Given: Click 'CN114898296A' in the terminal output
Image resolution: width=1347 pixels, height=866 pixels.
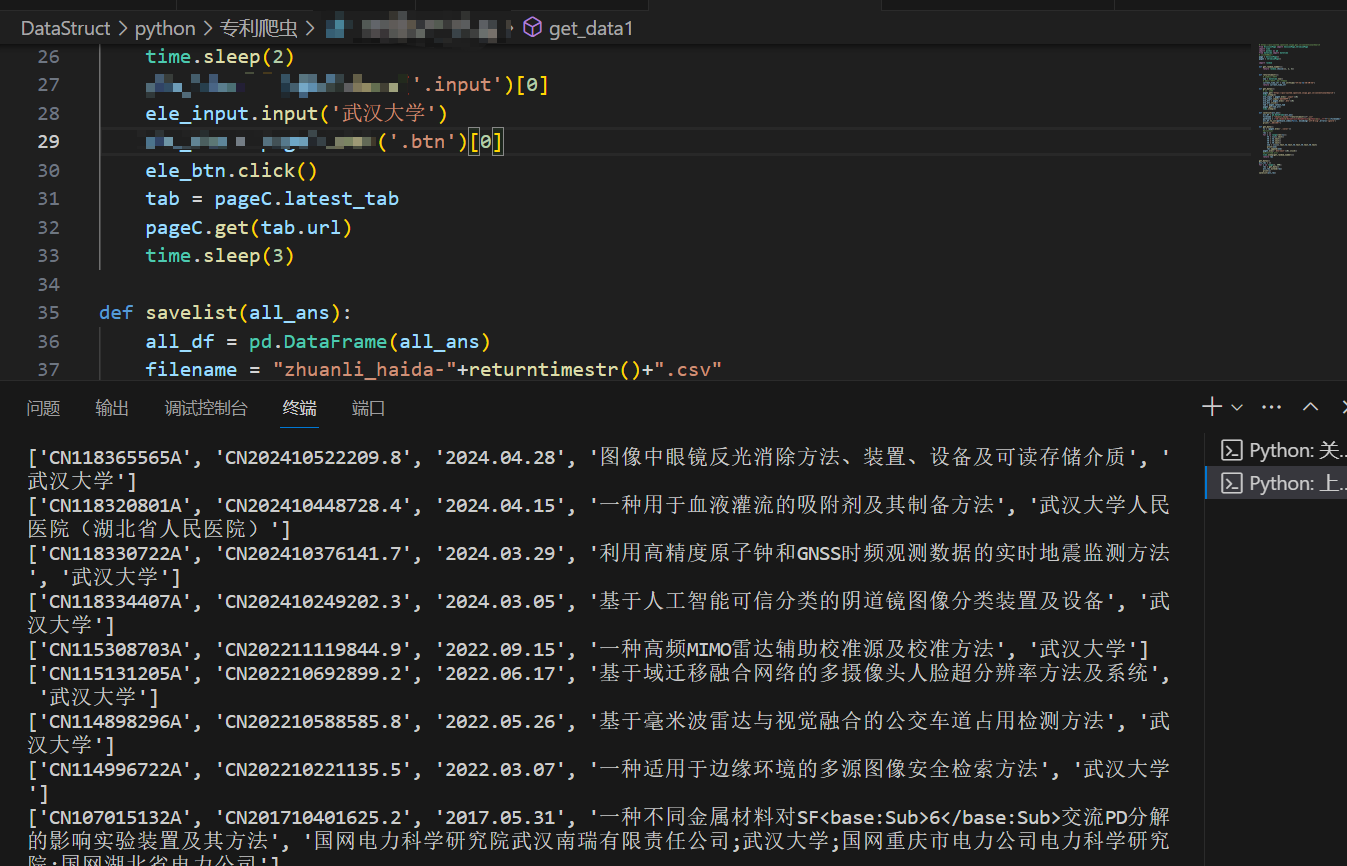Looking at the screenshot, I should (x=117, y=721).
